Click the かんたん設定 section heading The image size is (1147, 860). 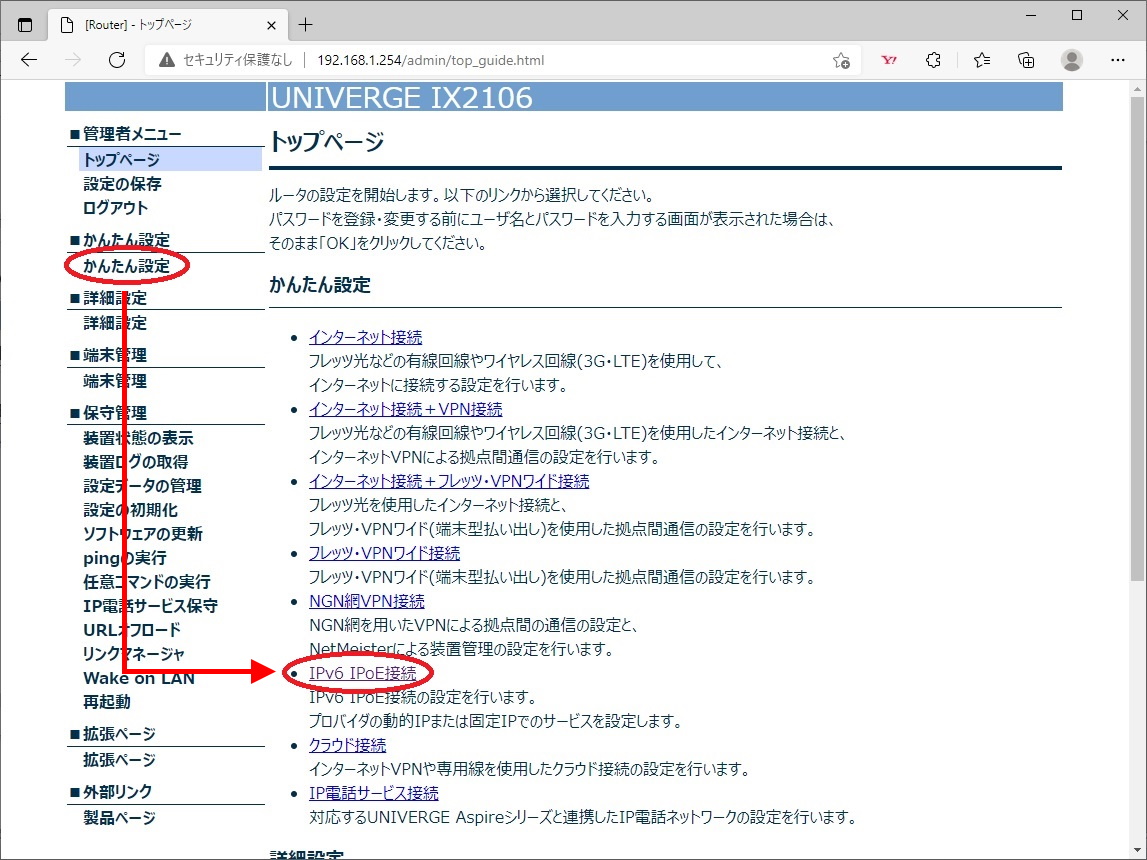point(320,284)
